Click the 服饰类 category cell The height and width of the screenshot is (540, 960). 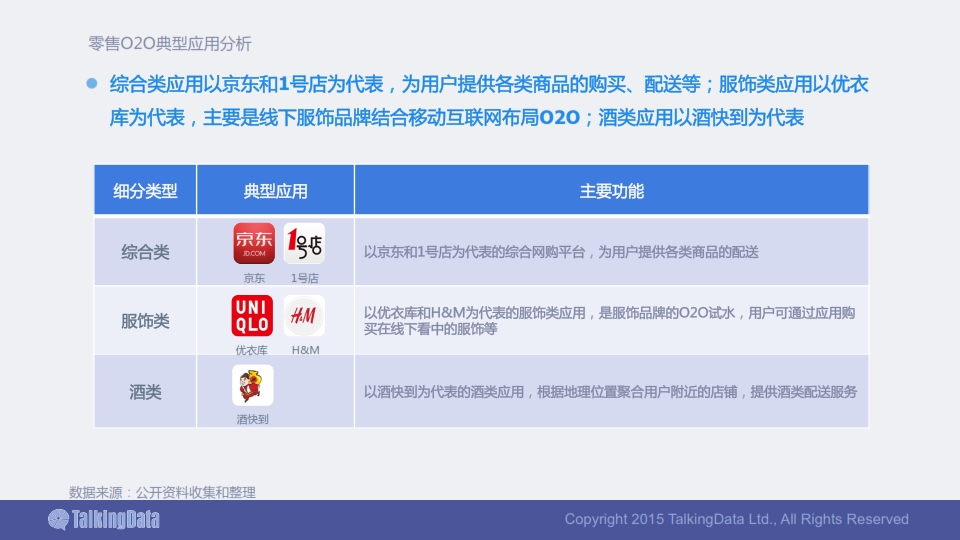click(145, 321)
